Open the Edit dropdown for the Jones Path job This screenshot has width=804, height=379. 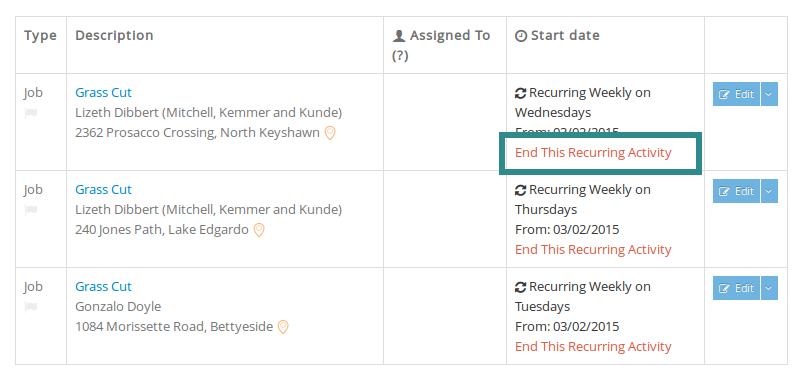tap(769, 191)
